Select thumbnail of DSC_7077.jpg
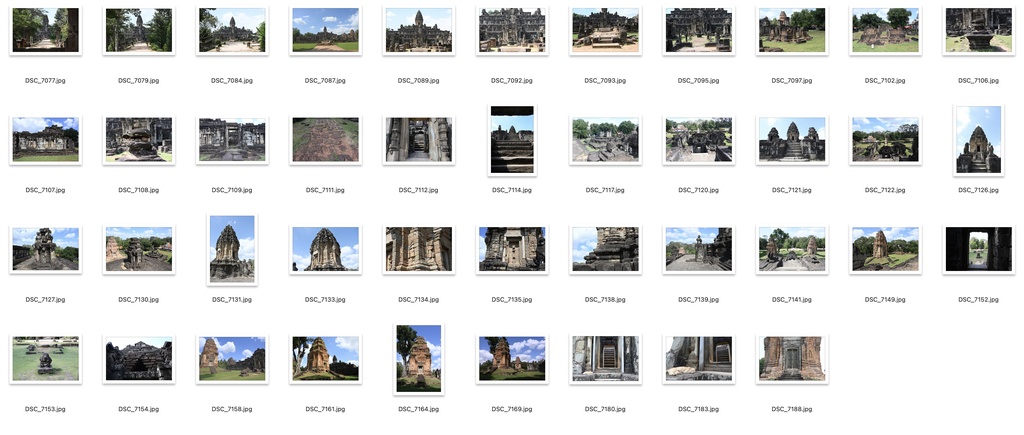1024x435 pixels. click(46, 30)
